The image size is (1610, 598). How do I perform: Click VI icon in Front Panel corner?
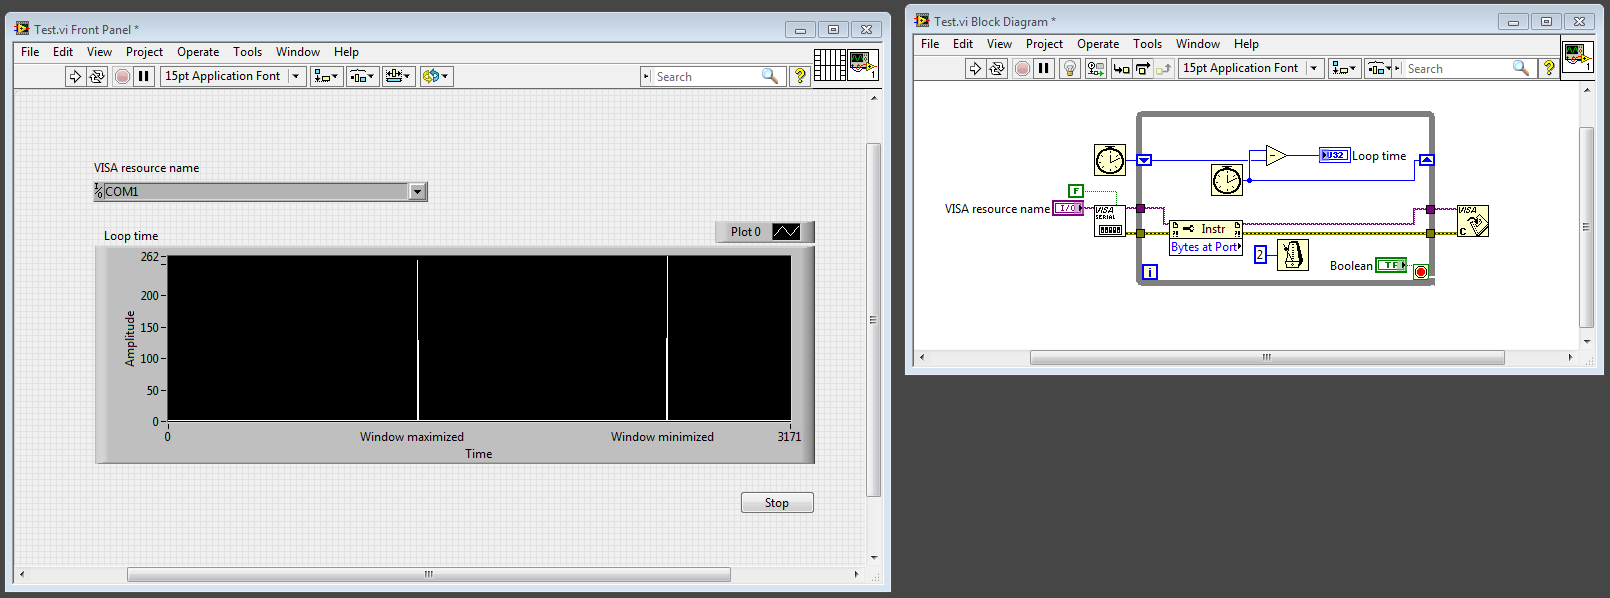[x=863, y=65]
